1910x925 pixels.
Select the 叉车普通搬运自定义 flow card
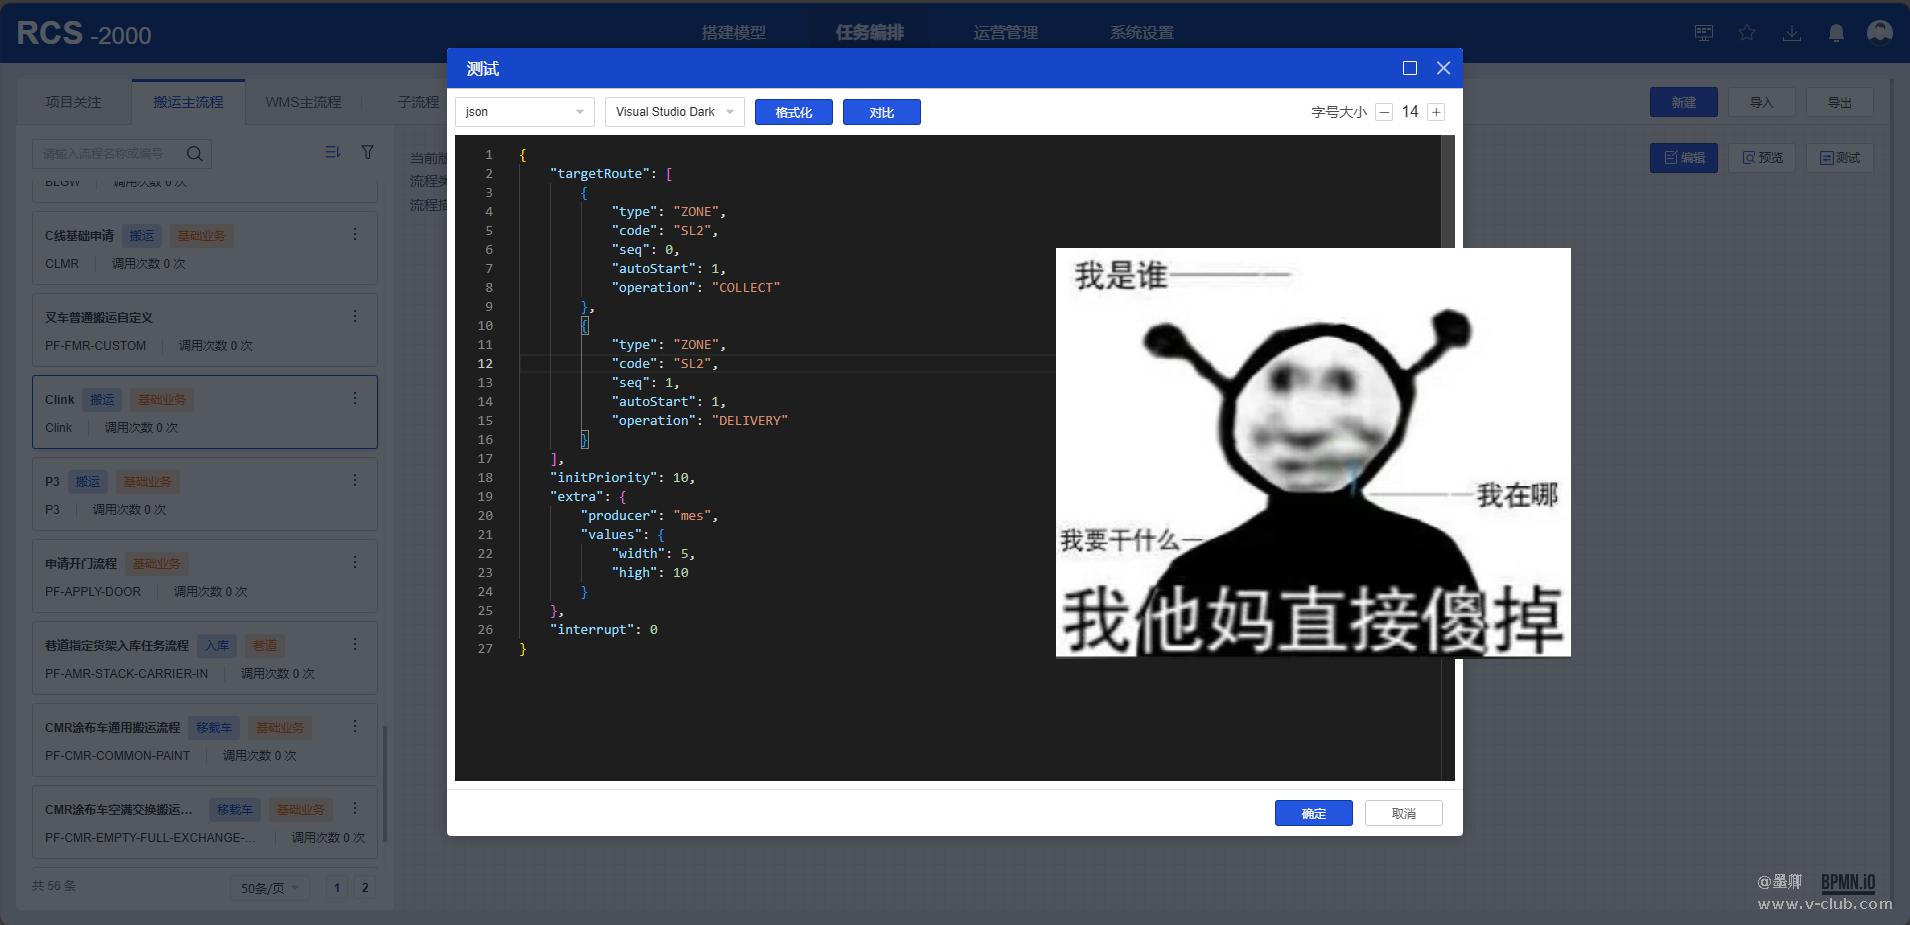tap(205, 330)
